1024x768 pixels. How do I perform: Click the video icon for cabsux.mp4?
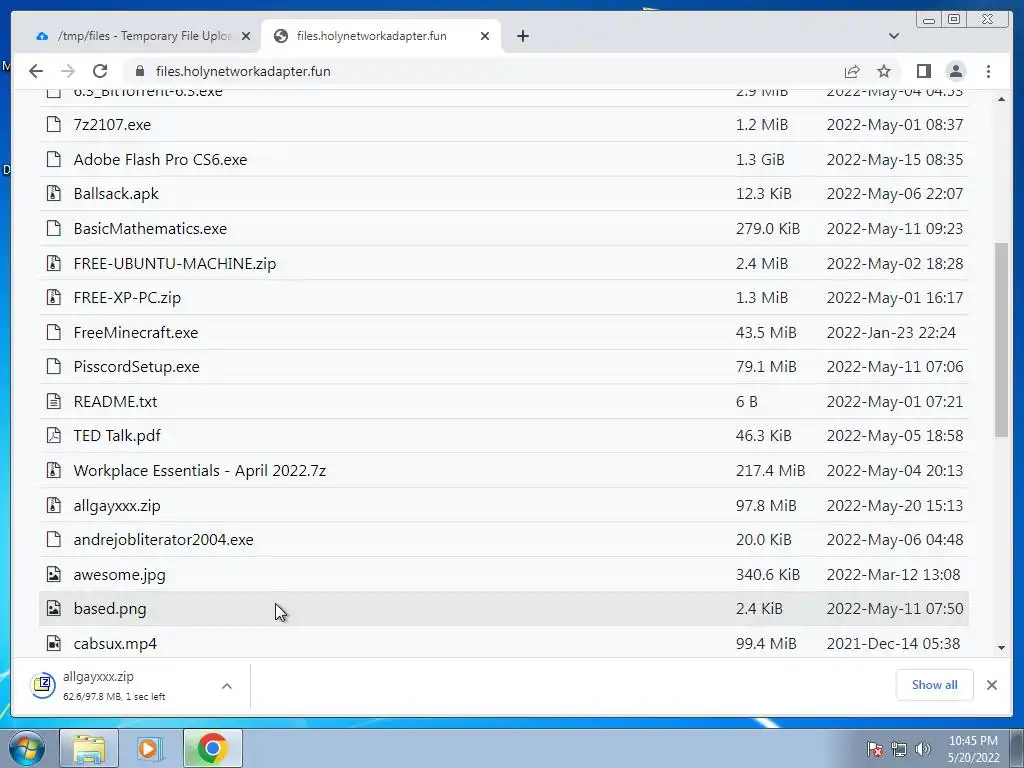pyautogui.click(x=54, y=643)
